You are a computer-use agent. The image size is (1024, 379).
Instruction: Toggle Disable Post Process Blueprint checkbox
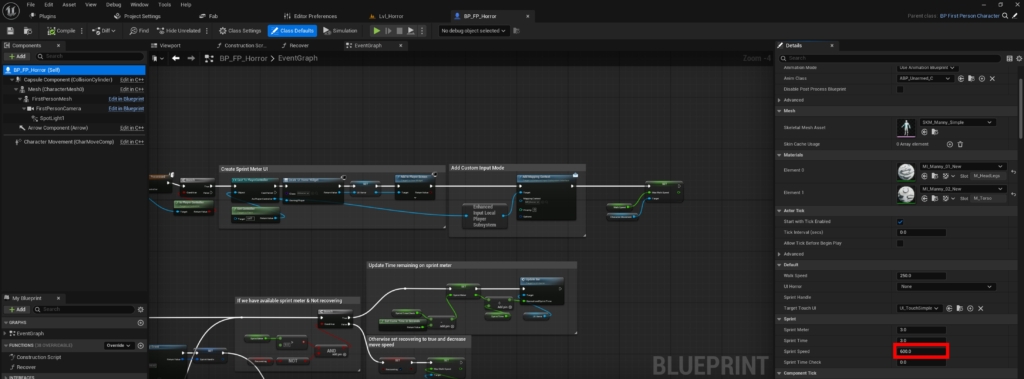point(900,90)
